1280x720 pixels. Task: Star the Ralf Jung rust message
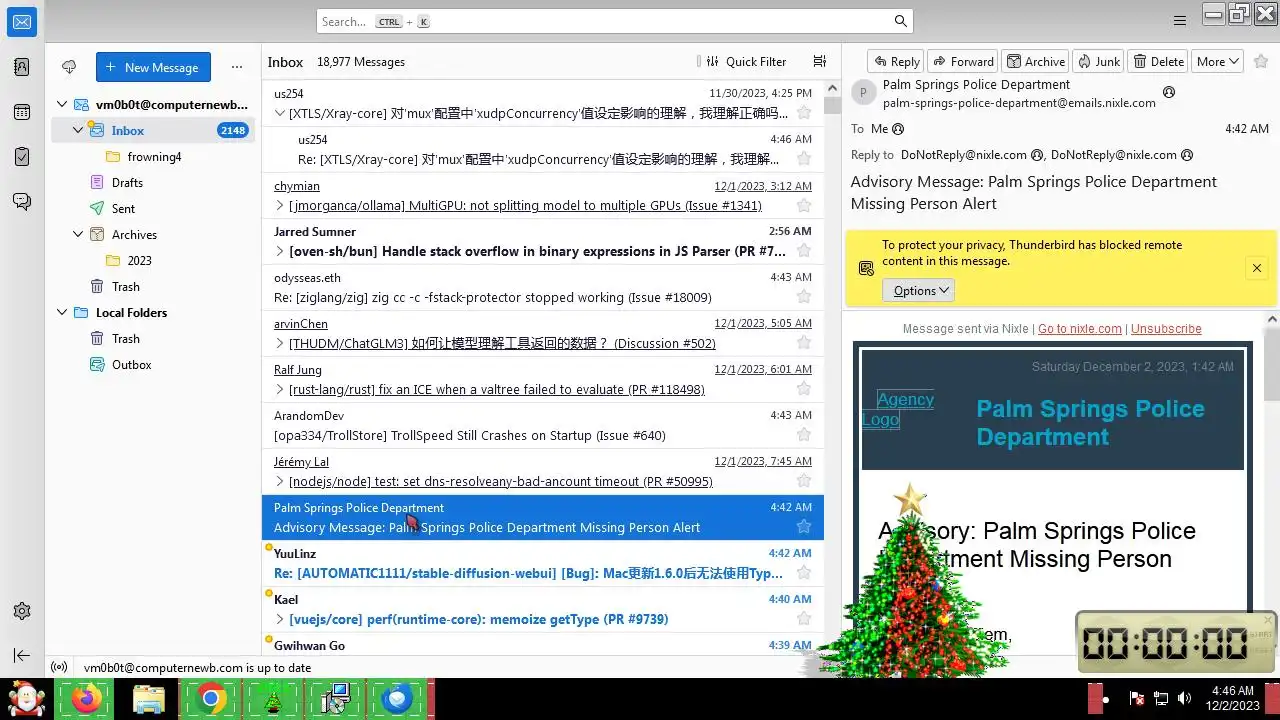[x=803, y=389]
